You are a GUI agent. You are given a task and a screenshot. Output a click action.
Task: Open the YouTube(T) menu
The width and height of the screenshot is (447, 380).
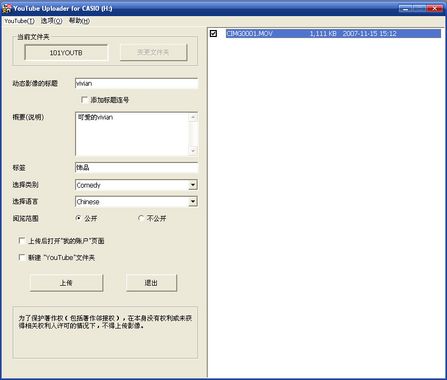19,21
